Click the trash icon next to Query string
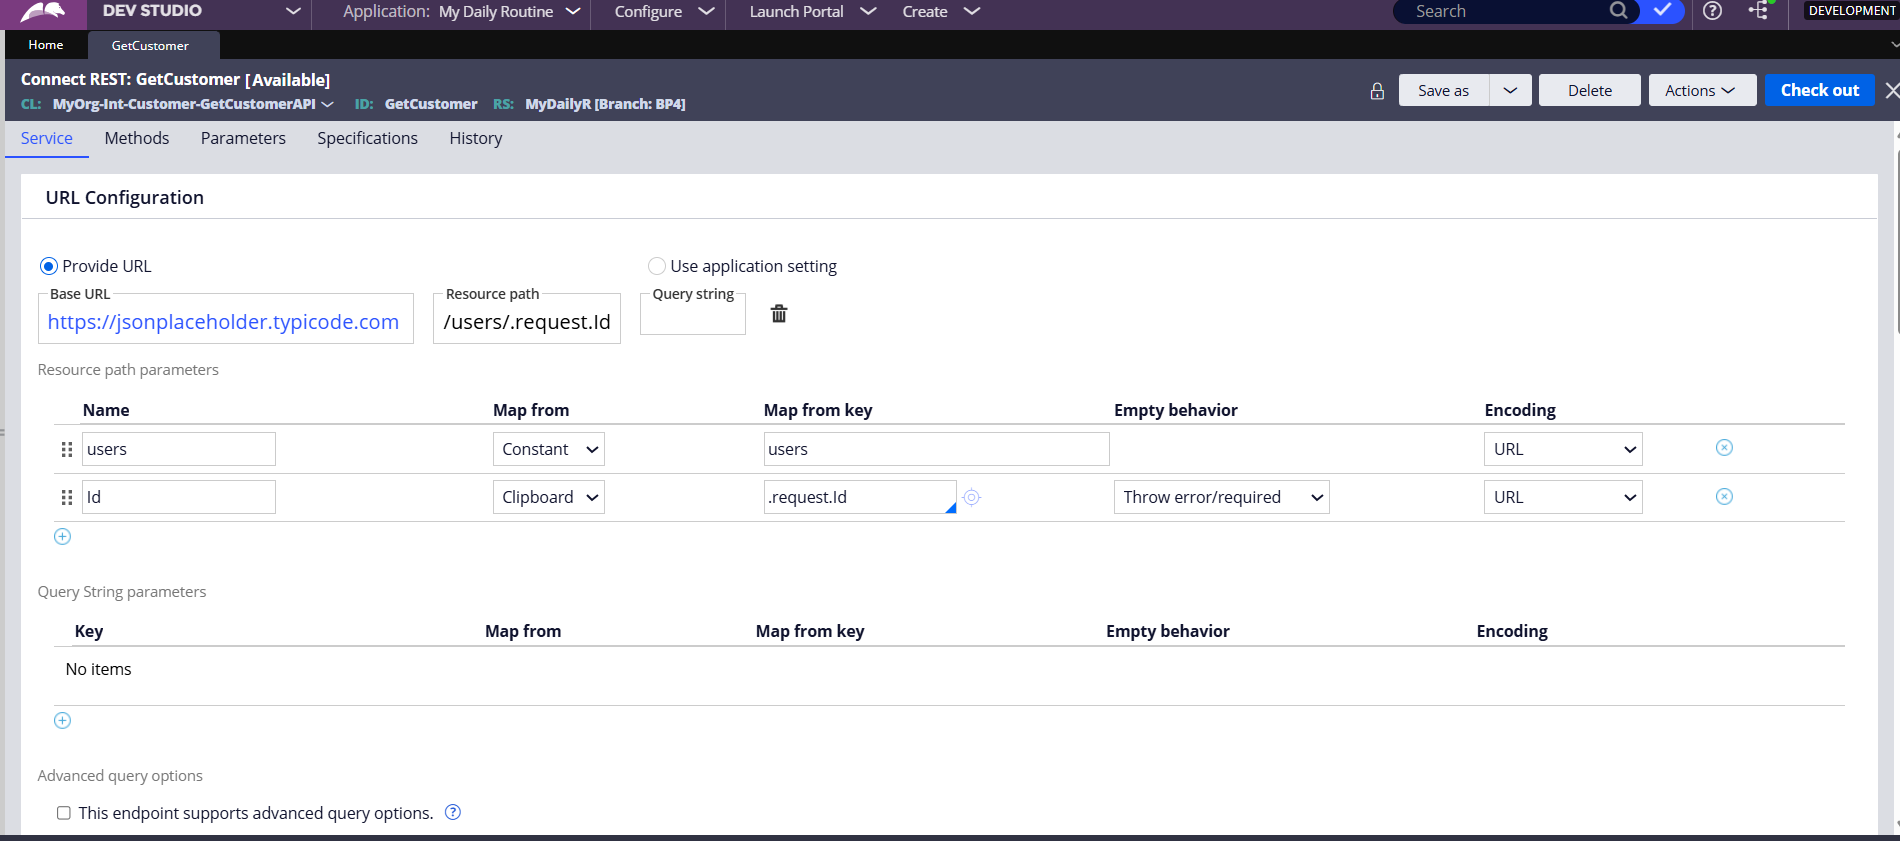1900x841 pixels. 779,314
